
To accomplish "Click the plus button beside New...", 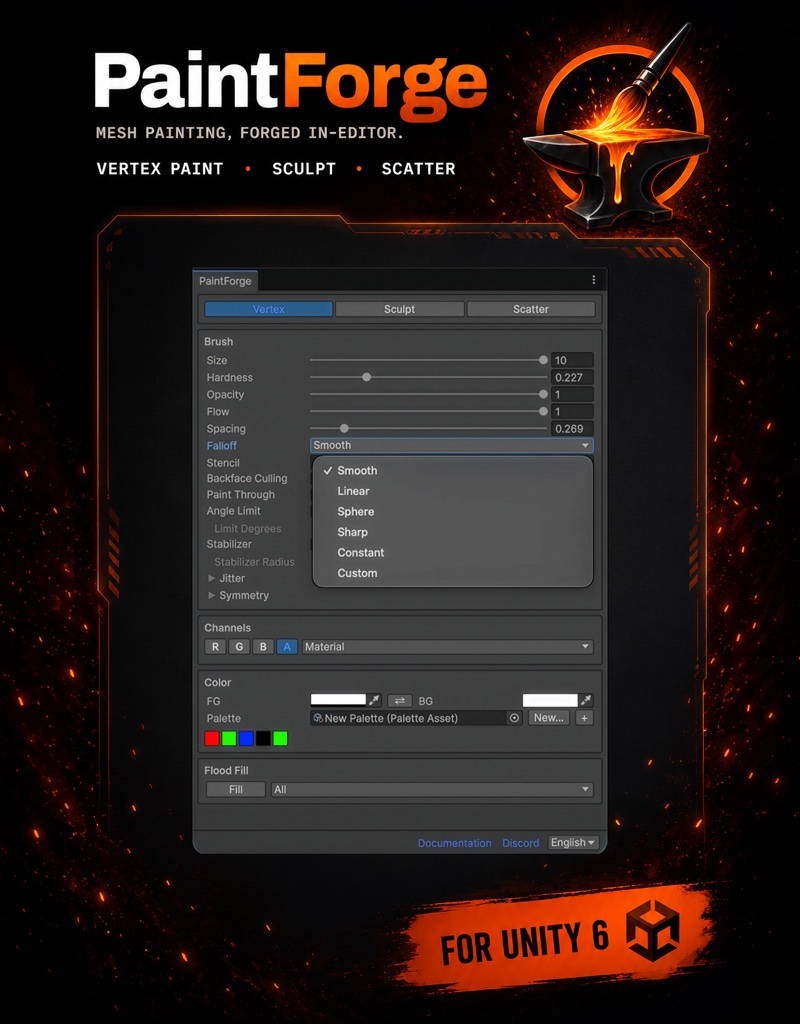I will click(x=584, y=718).
